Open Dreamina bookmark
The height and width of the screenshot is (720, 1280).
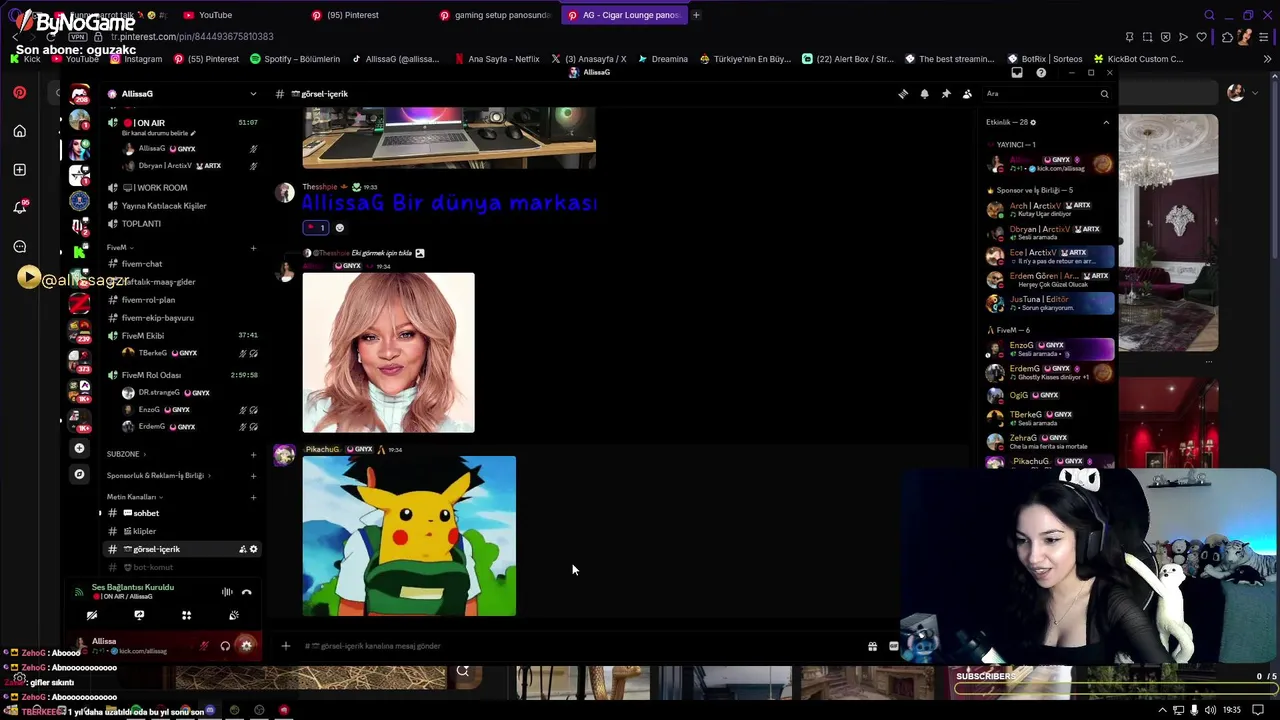point(663,59)
